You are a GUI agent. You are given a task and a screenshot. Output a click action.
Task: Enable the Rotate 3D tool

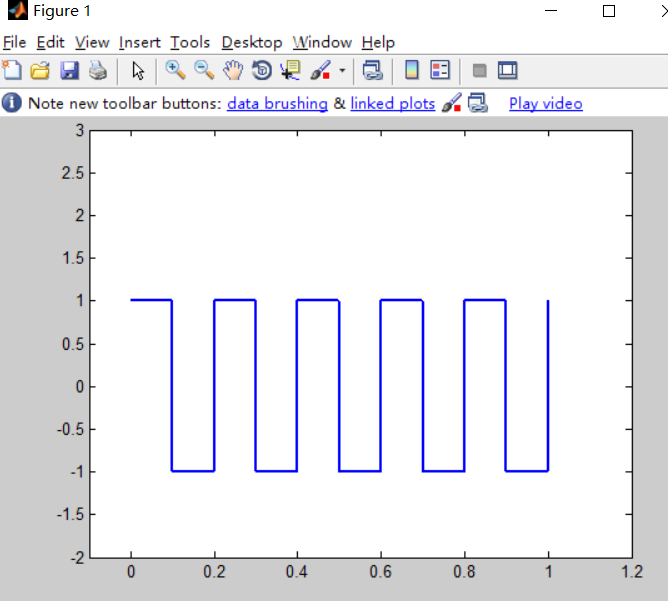click(x=262, y=70)
